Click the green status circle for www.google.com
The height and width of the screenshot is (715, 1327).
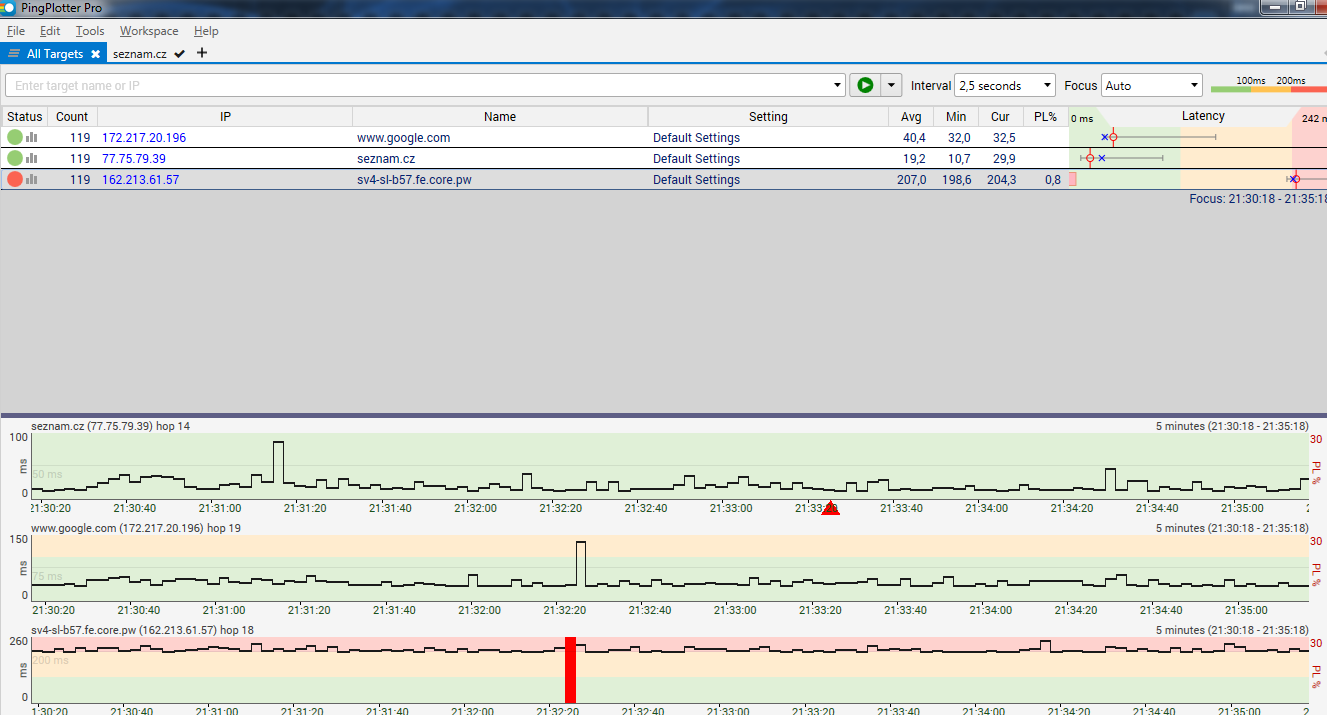[15, 138]
